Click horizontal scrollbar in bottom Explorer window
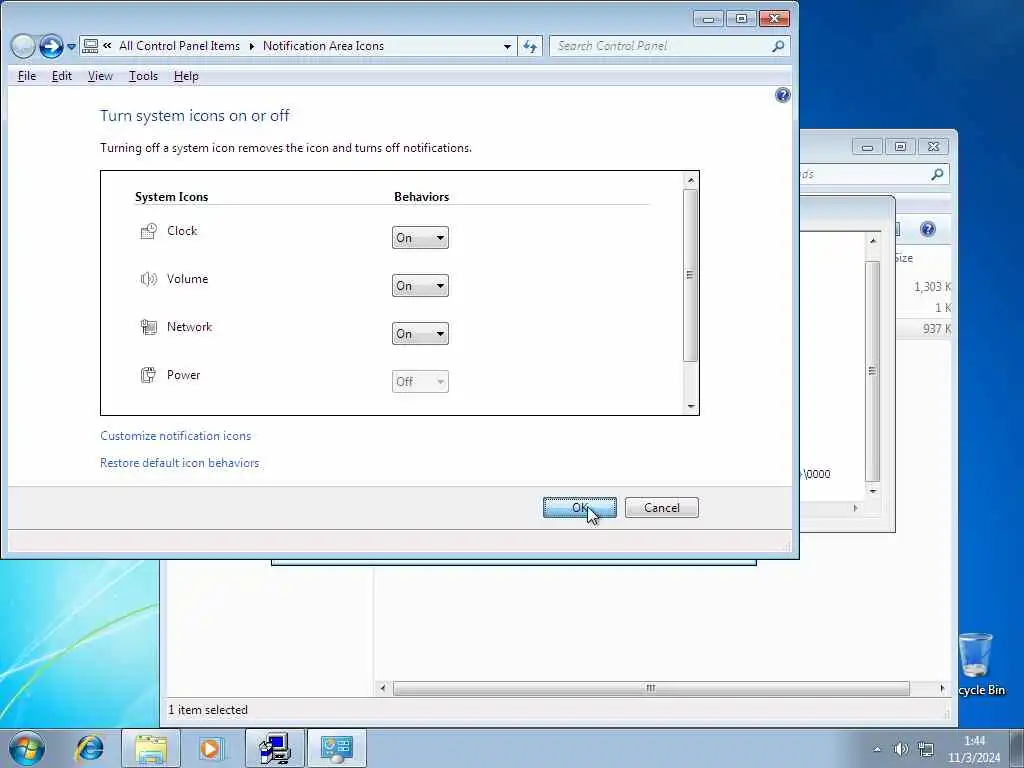This screenshot has height=768, width=1024. (x=651, y=688)
